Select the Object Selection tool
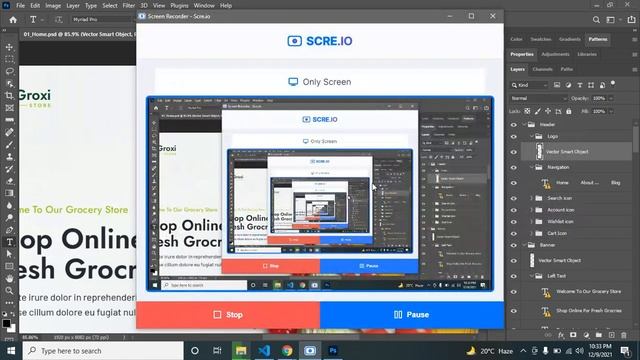640x360 pixels. [x=9, y=84]
